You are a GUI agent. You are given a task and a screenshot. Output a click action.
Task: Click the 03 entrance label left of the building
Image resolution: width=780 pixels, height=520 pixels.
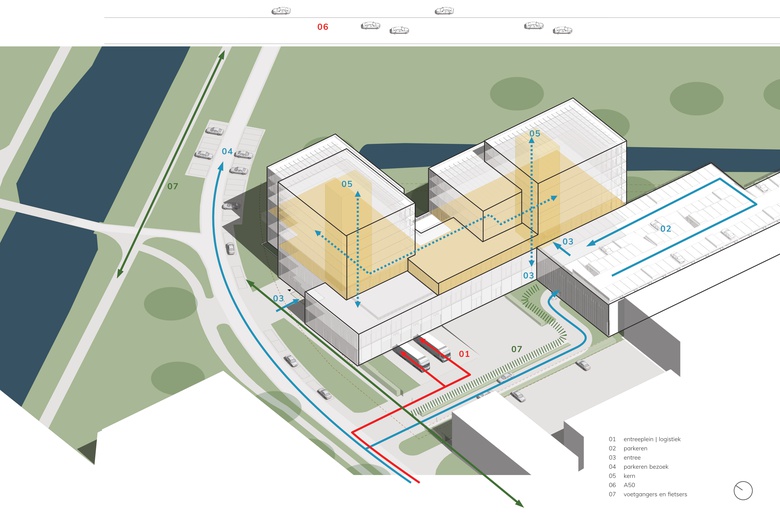[x=279, y=298]
